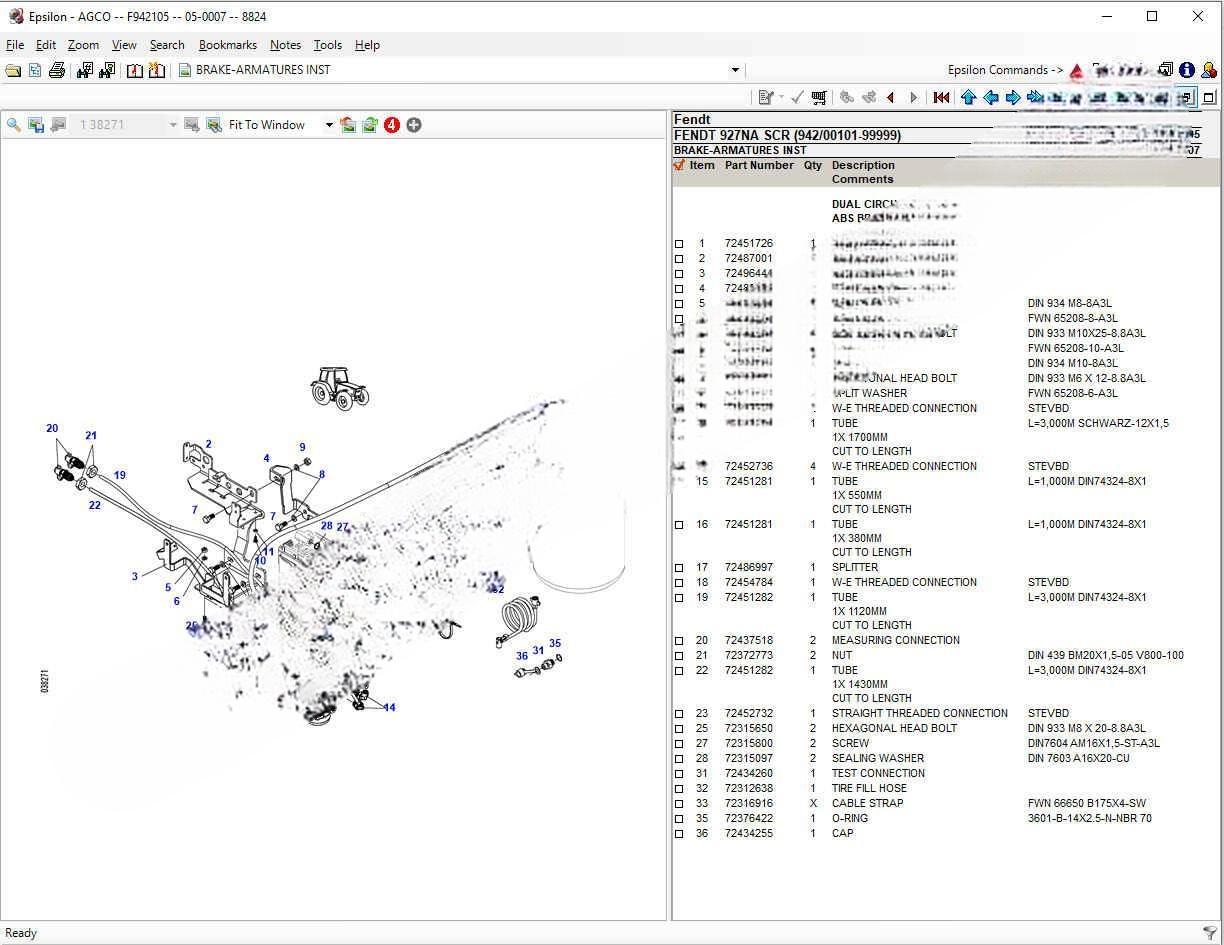Click the blue left arrow navigation icon
This screenshot has height=945, width=1224.
990,97
